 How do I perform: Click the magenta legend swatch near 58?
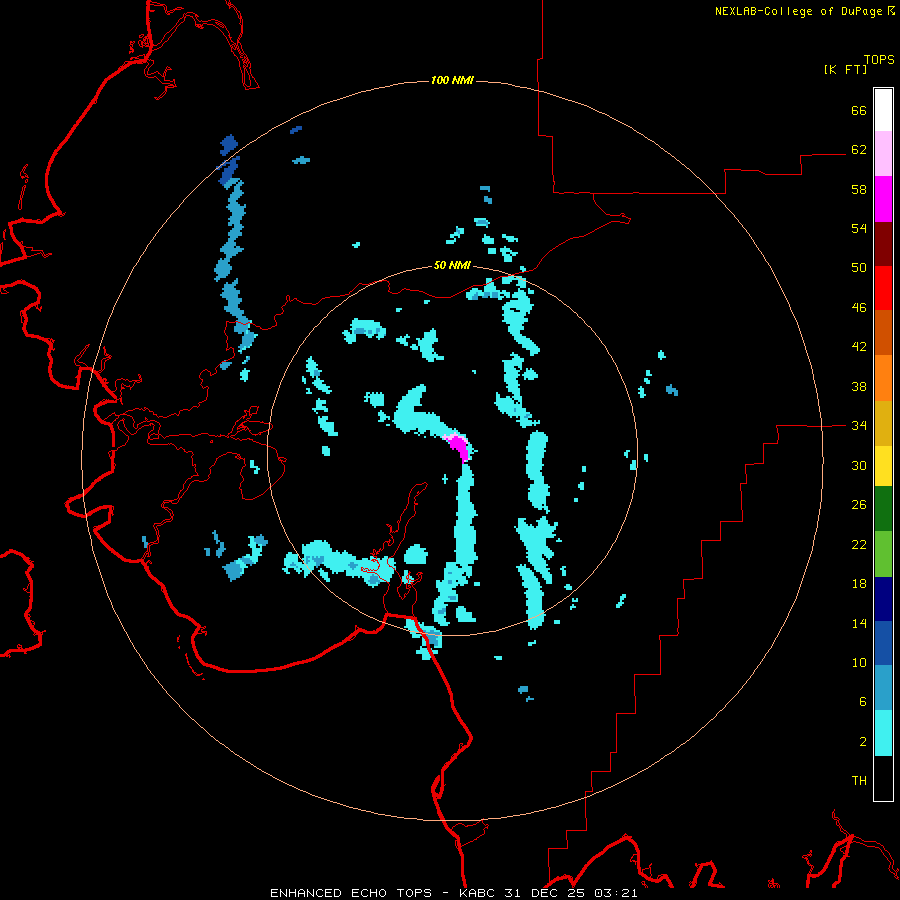883,199
